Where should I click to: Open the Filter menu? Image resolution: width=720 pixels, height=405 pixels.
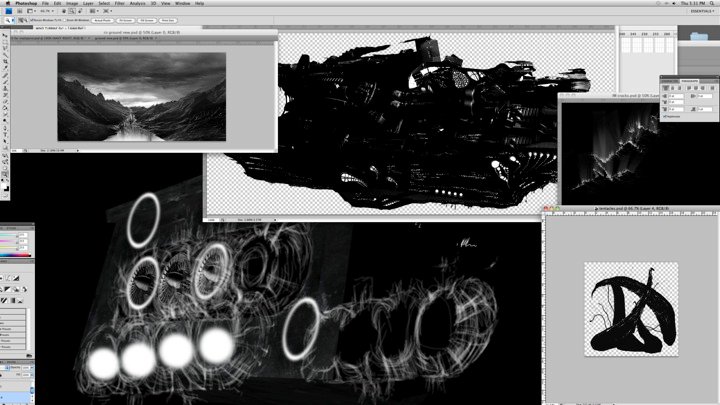[x=120, y=3]
